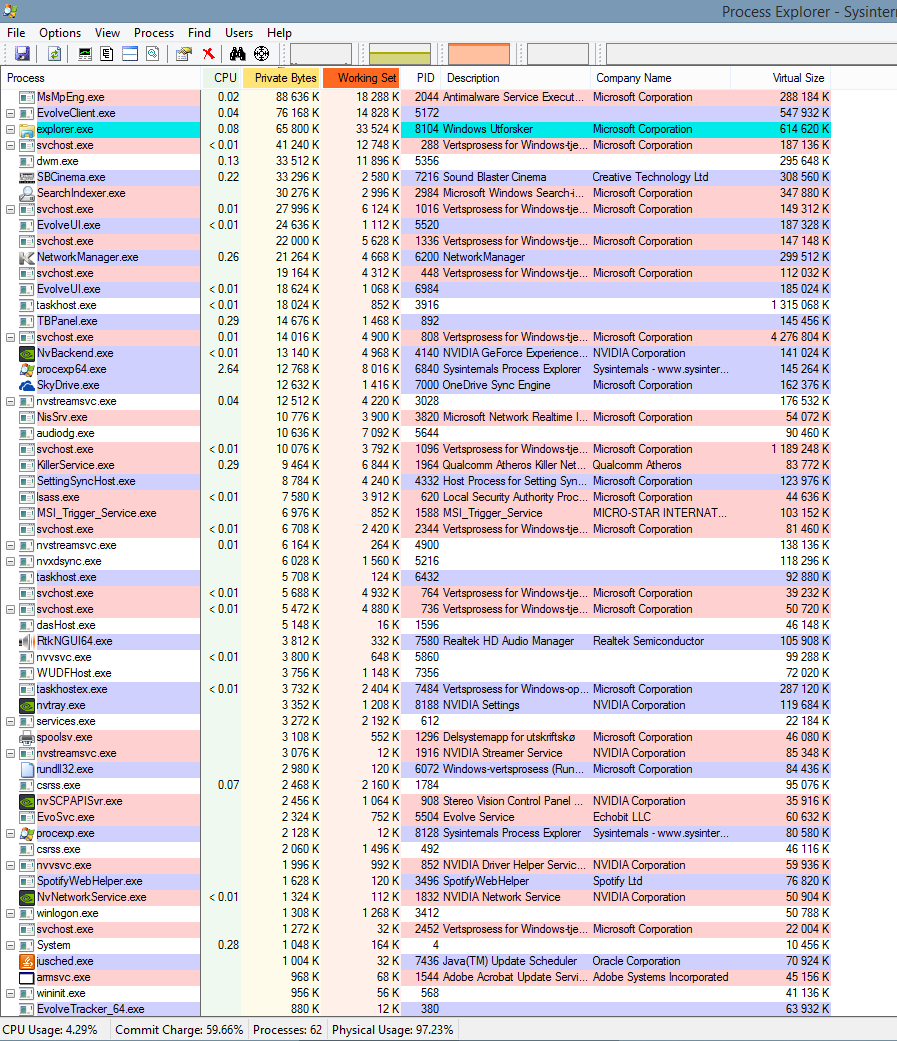
Task: Click the RtkNGUI64.exe speaker icon
Action: (27, 641)
